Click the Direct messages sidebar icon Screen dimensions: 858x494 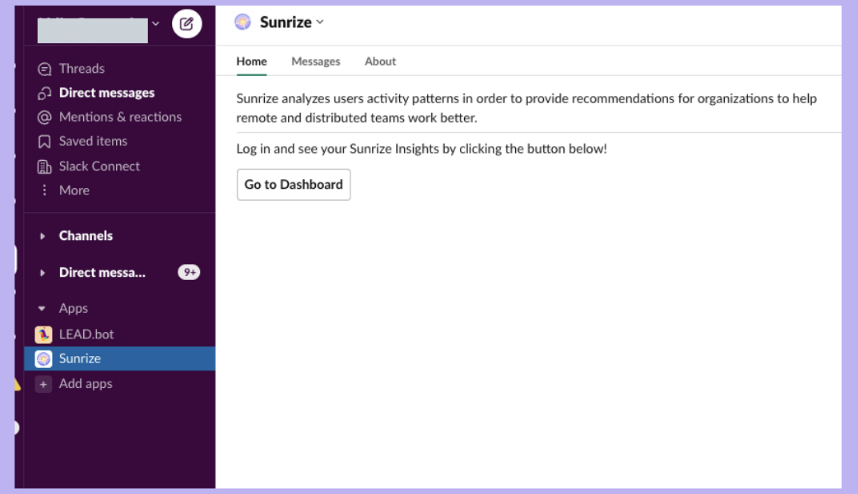(44, 93)
